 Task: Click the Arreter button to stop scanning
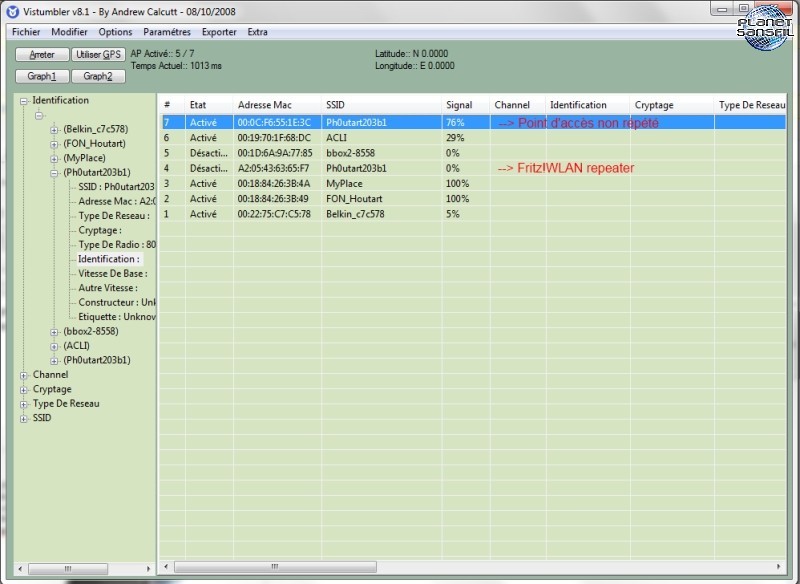(42, 55)
